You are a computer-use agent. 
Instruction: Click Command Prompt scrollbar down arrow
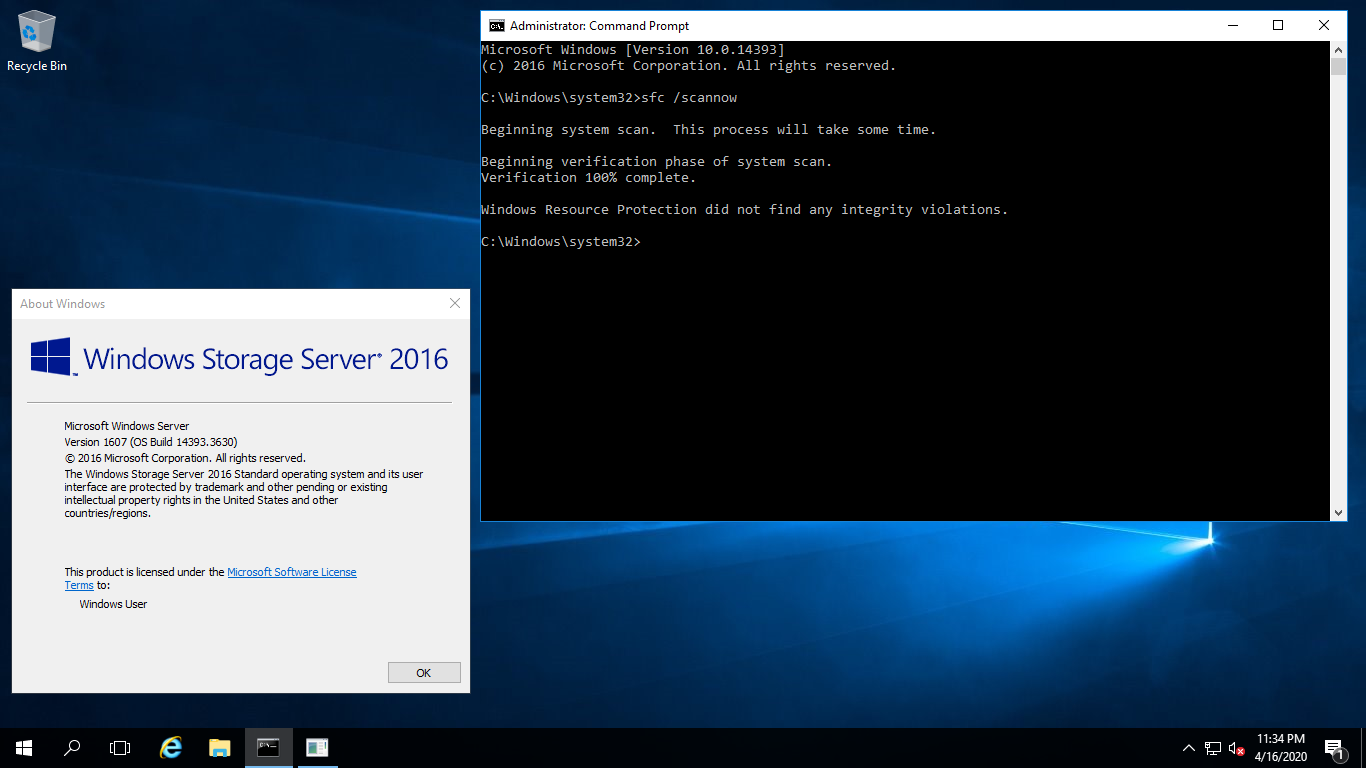[1338, 512]
